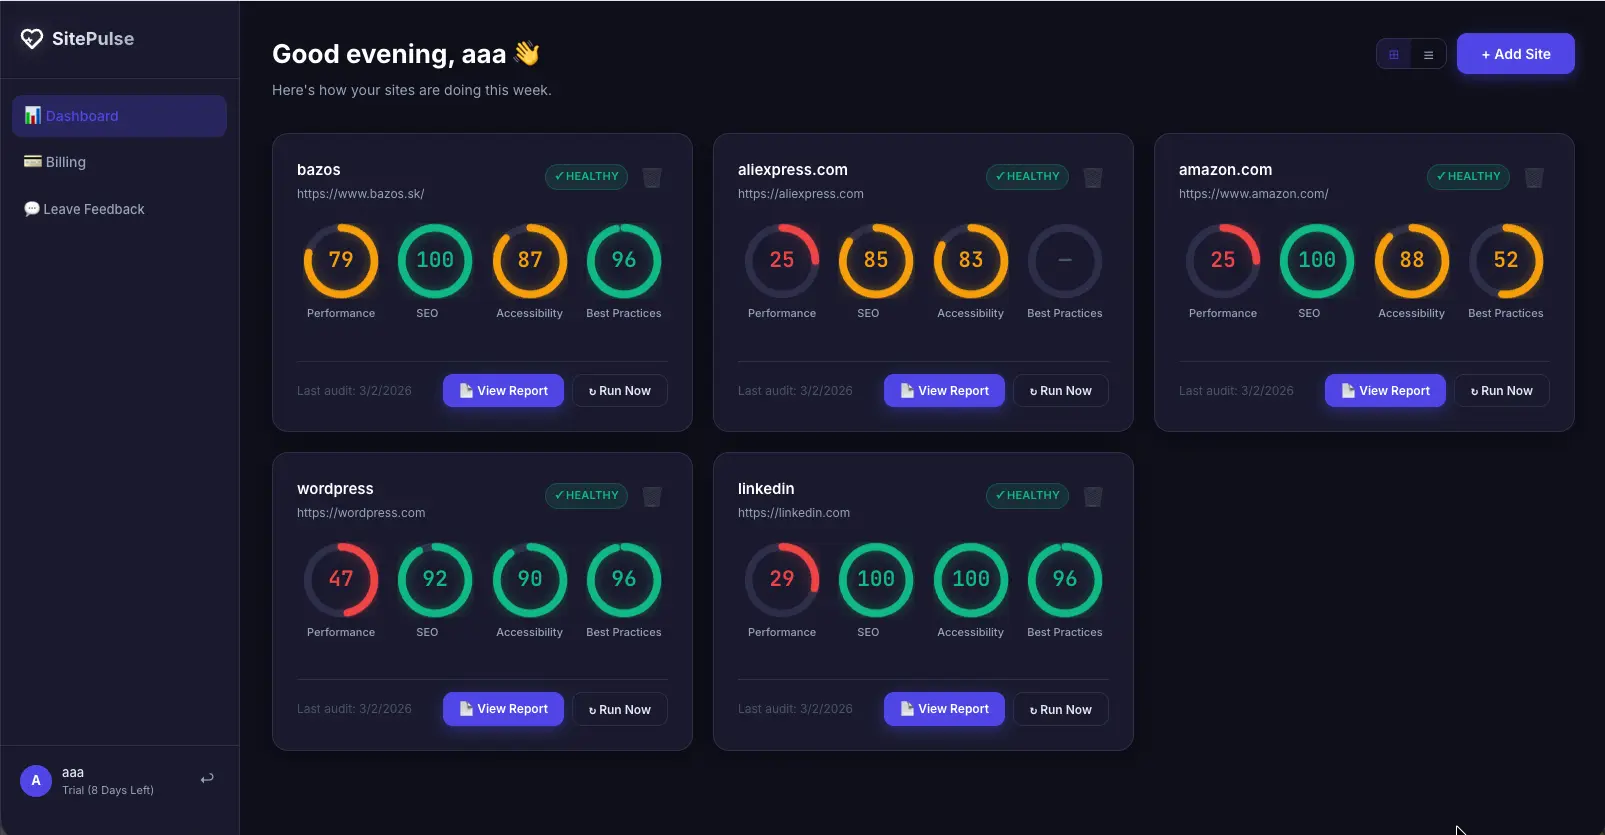
Task: Click aliexpress.com Accessibility gauge 83
Action: tap(971, 260)
